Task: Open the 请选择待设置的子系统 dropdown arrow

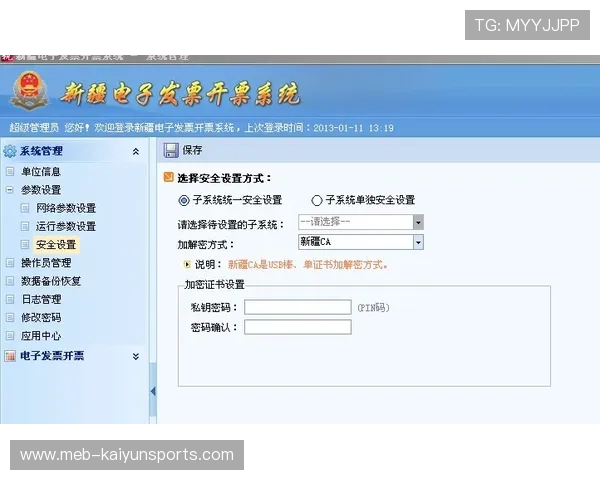Action: coord(418,222)
